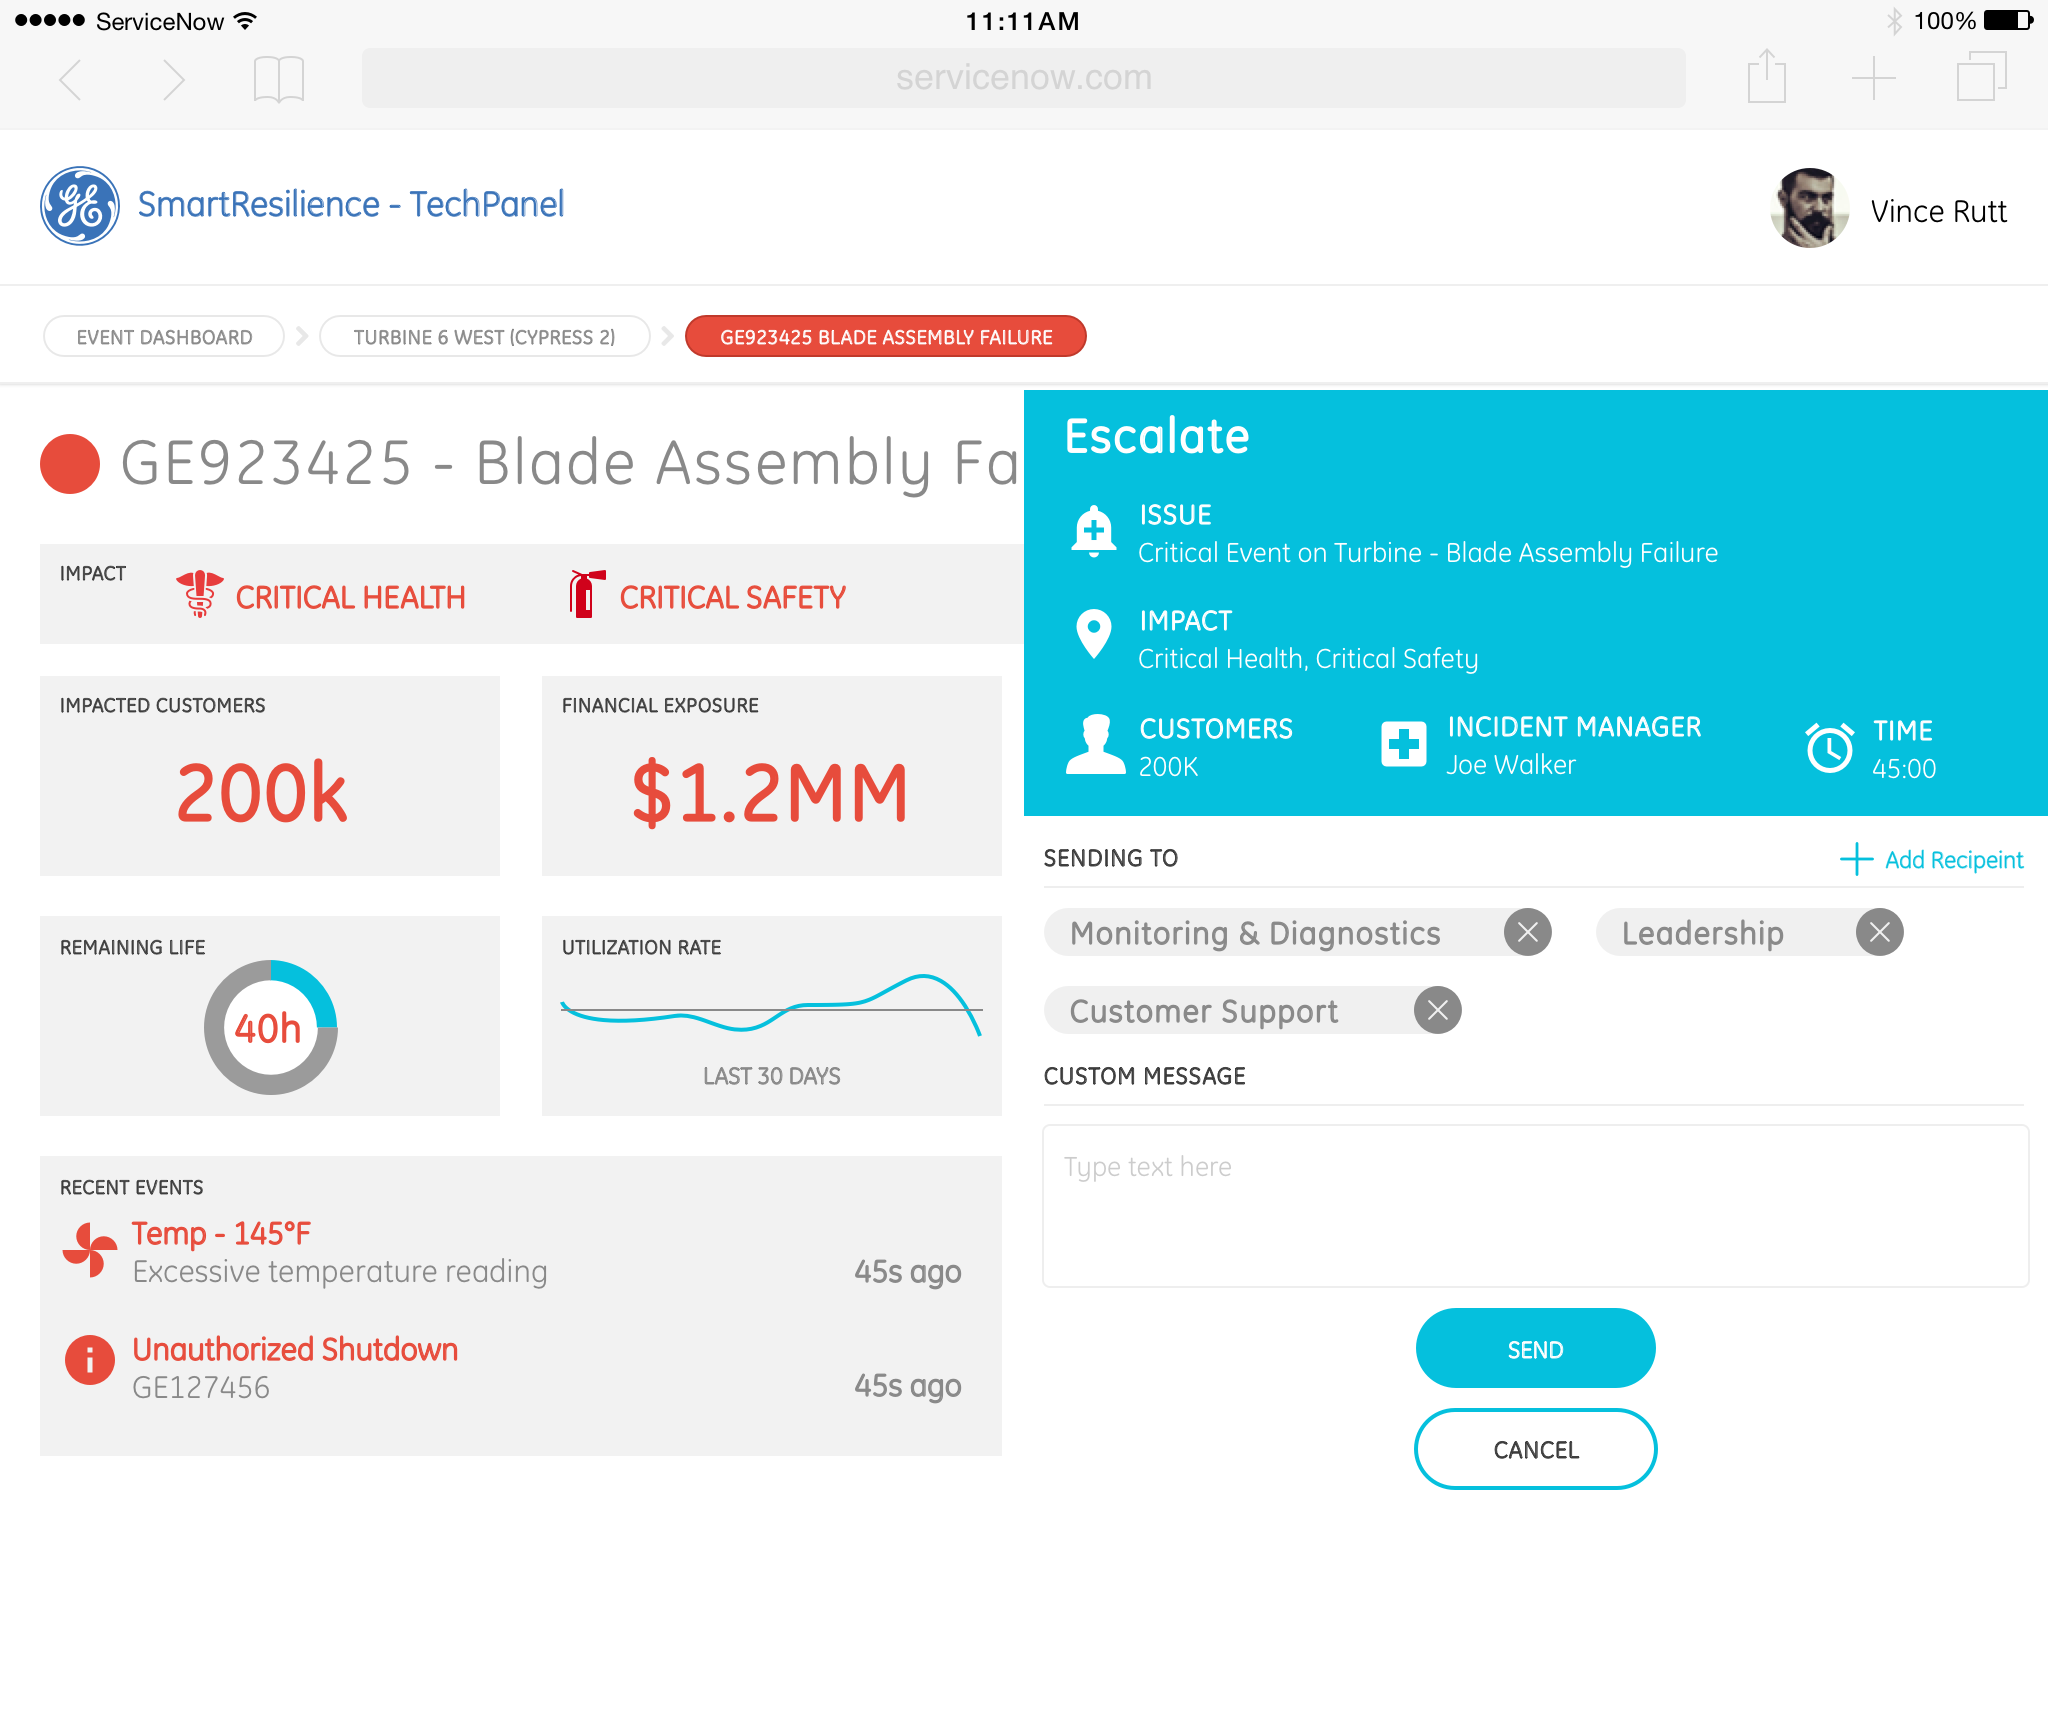The image size is (2048, 1716).
Task: Select GE923425 Blade Assembly Failure breadcrumb
Action: click(x=885, y=337)
